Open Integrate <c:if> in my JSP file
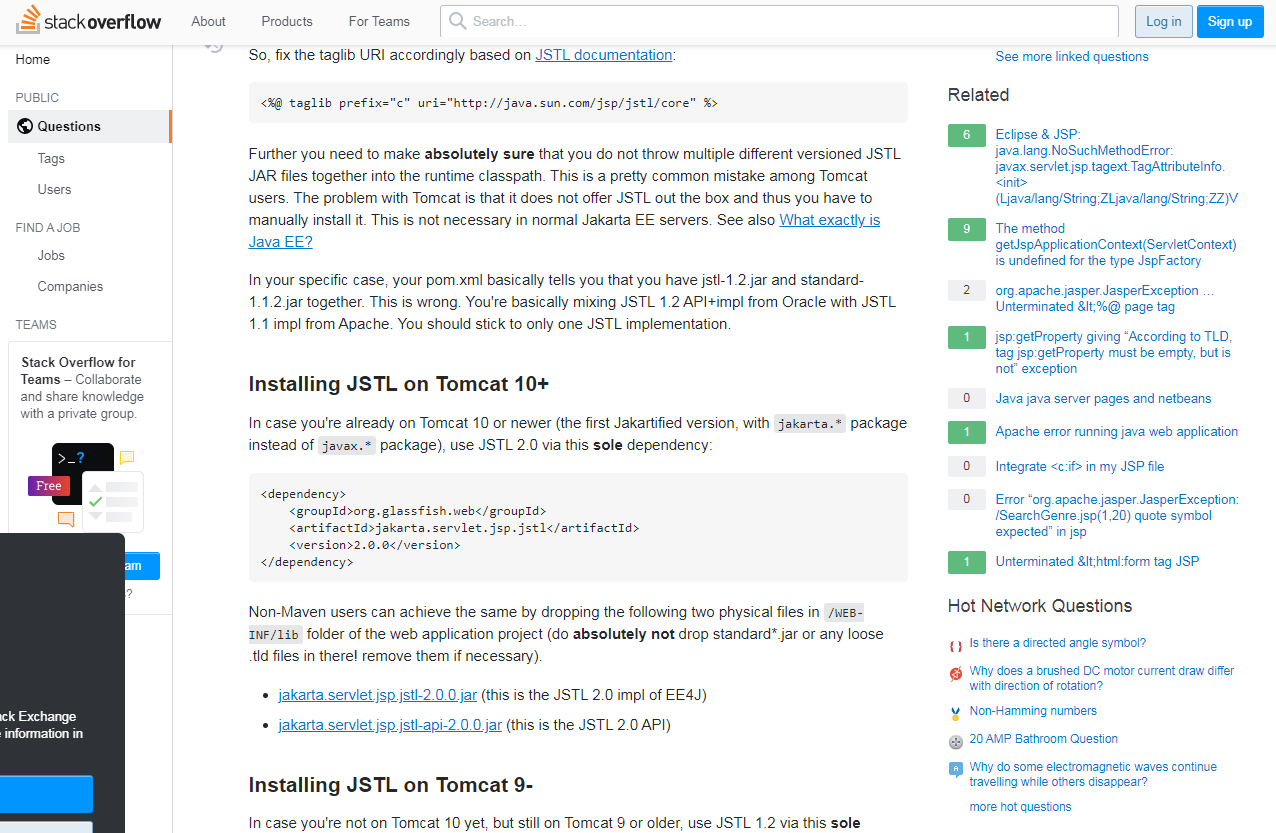 1080,466
